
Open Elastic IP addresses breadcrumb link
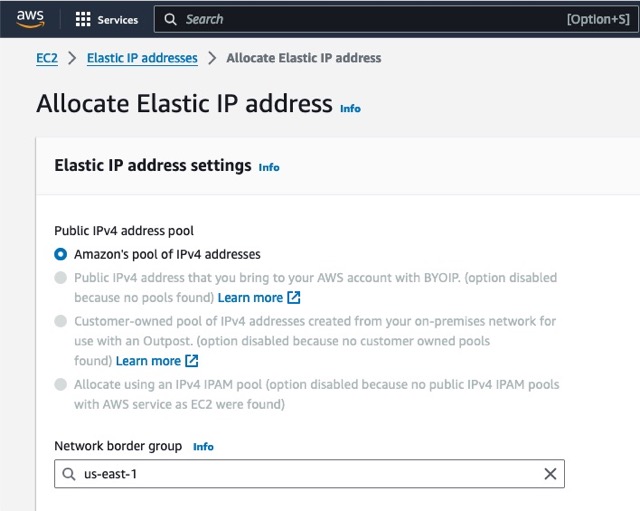[x=142, y=58]
